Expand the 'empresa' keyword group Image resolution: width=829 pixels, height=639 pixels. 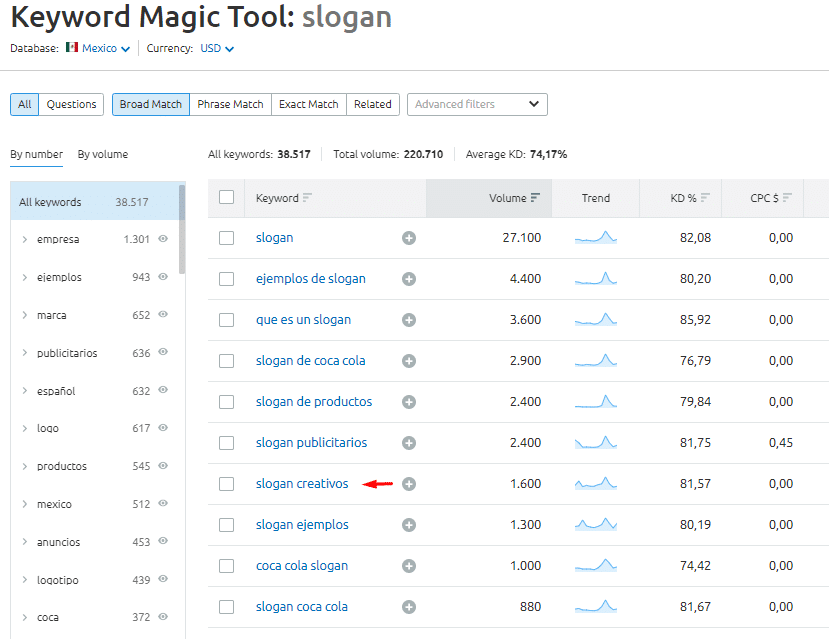(x=24, y=239)
